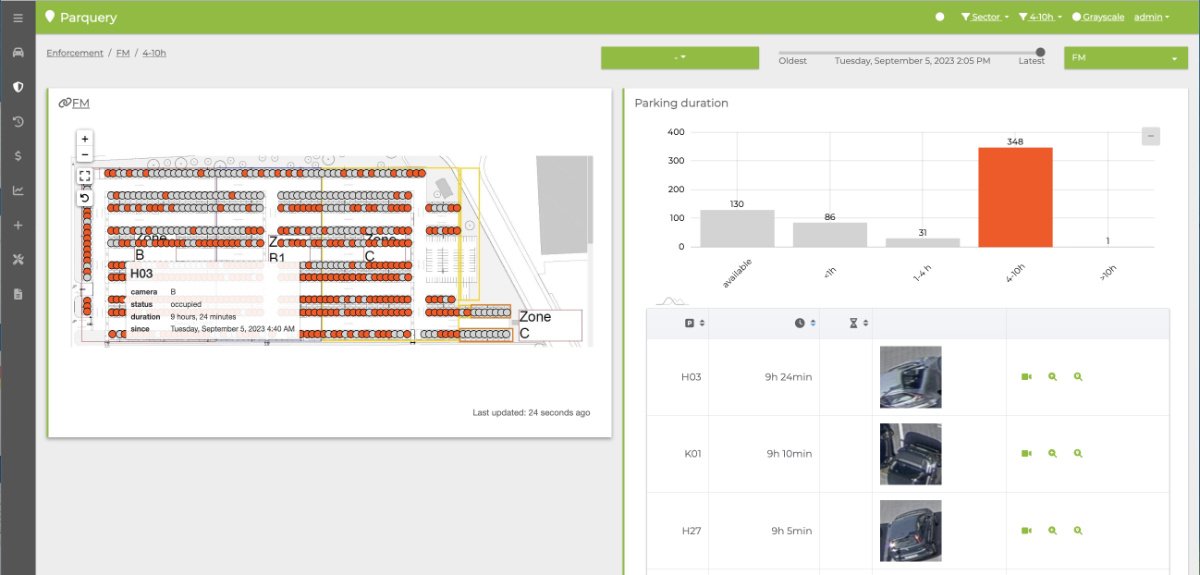This screenshot has height=575, width=1200.
Task: Select the dollar sign icon in the sidebar
Action: click(x=17, y=156)
